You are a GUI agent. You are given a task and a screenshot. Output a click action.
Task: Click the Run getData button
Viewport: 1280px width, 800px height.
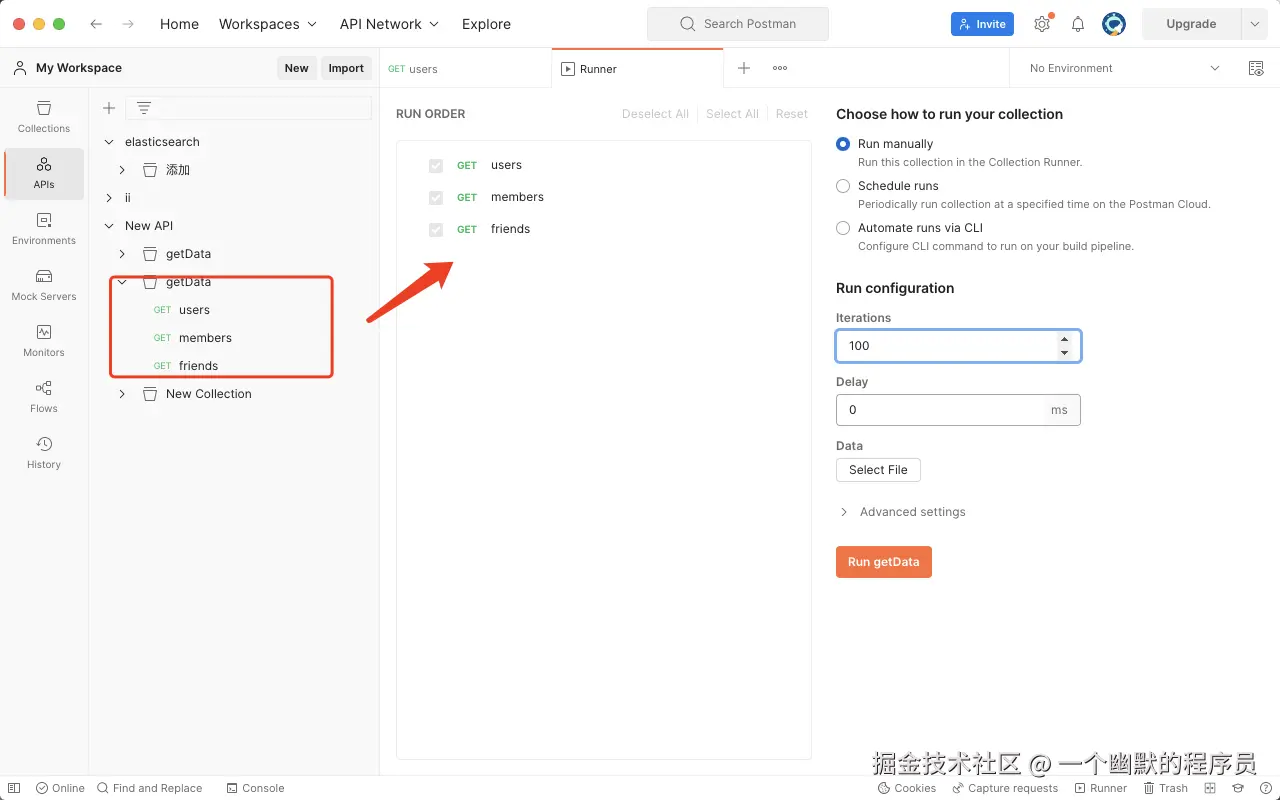click(x=884, y=562)
